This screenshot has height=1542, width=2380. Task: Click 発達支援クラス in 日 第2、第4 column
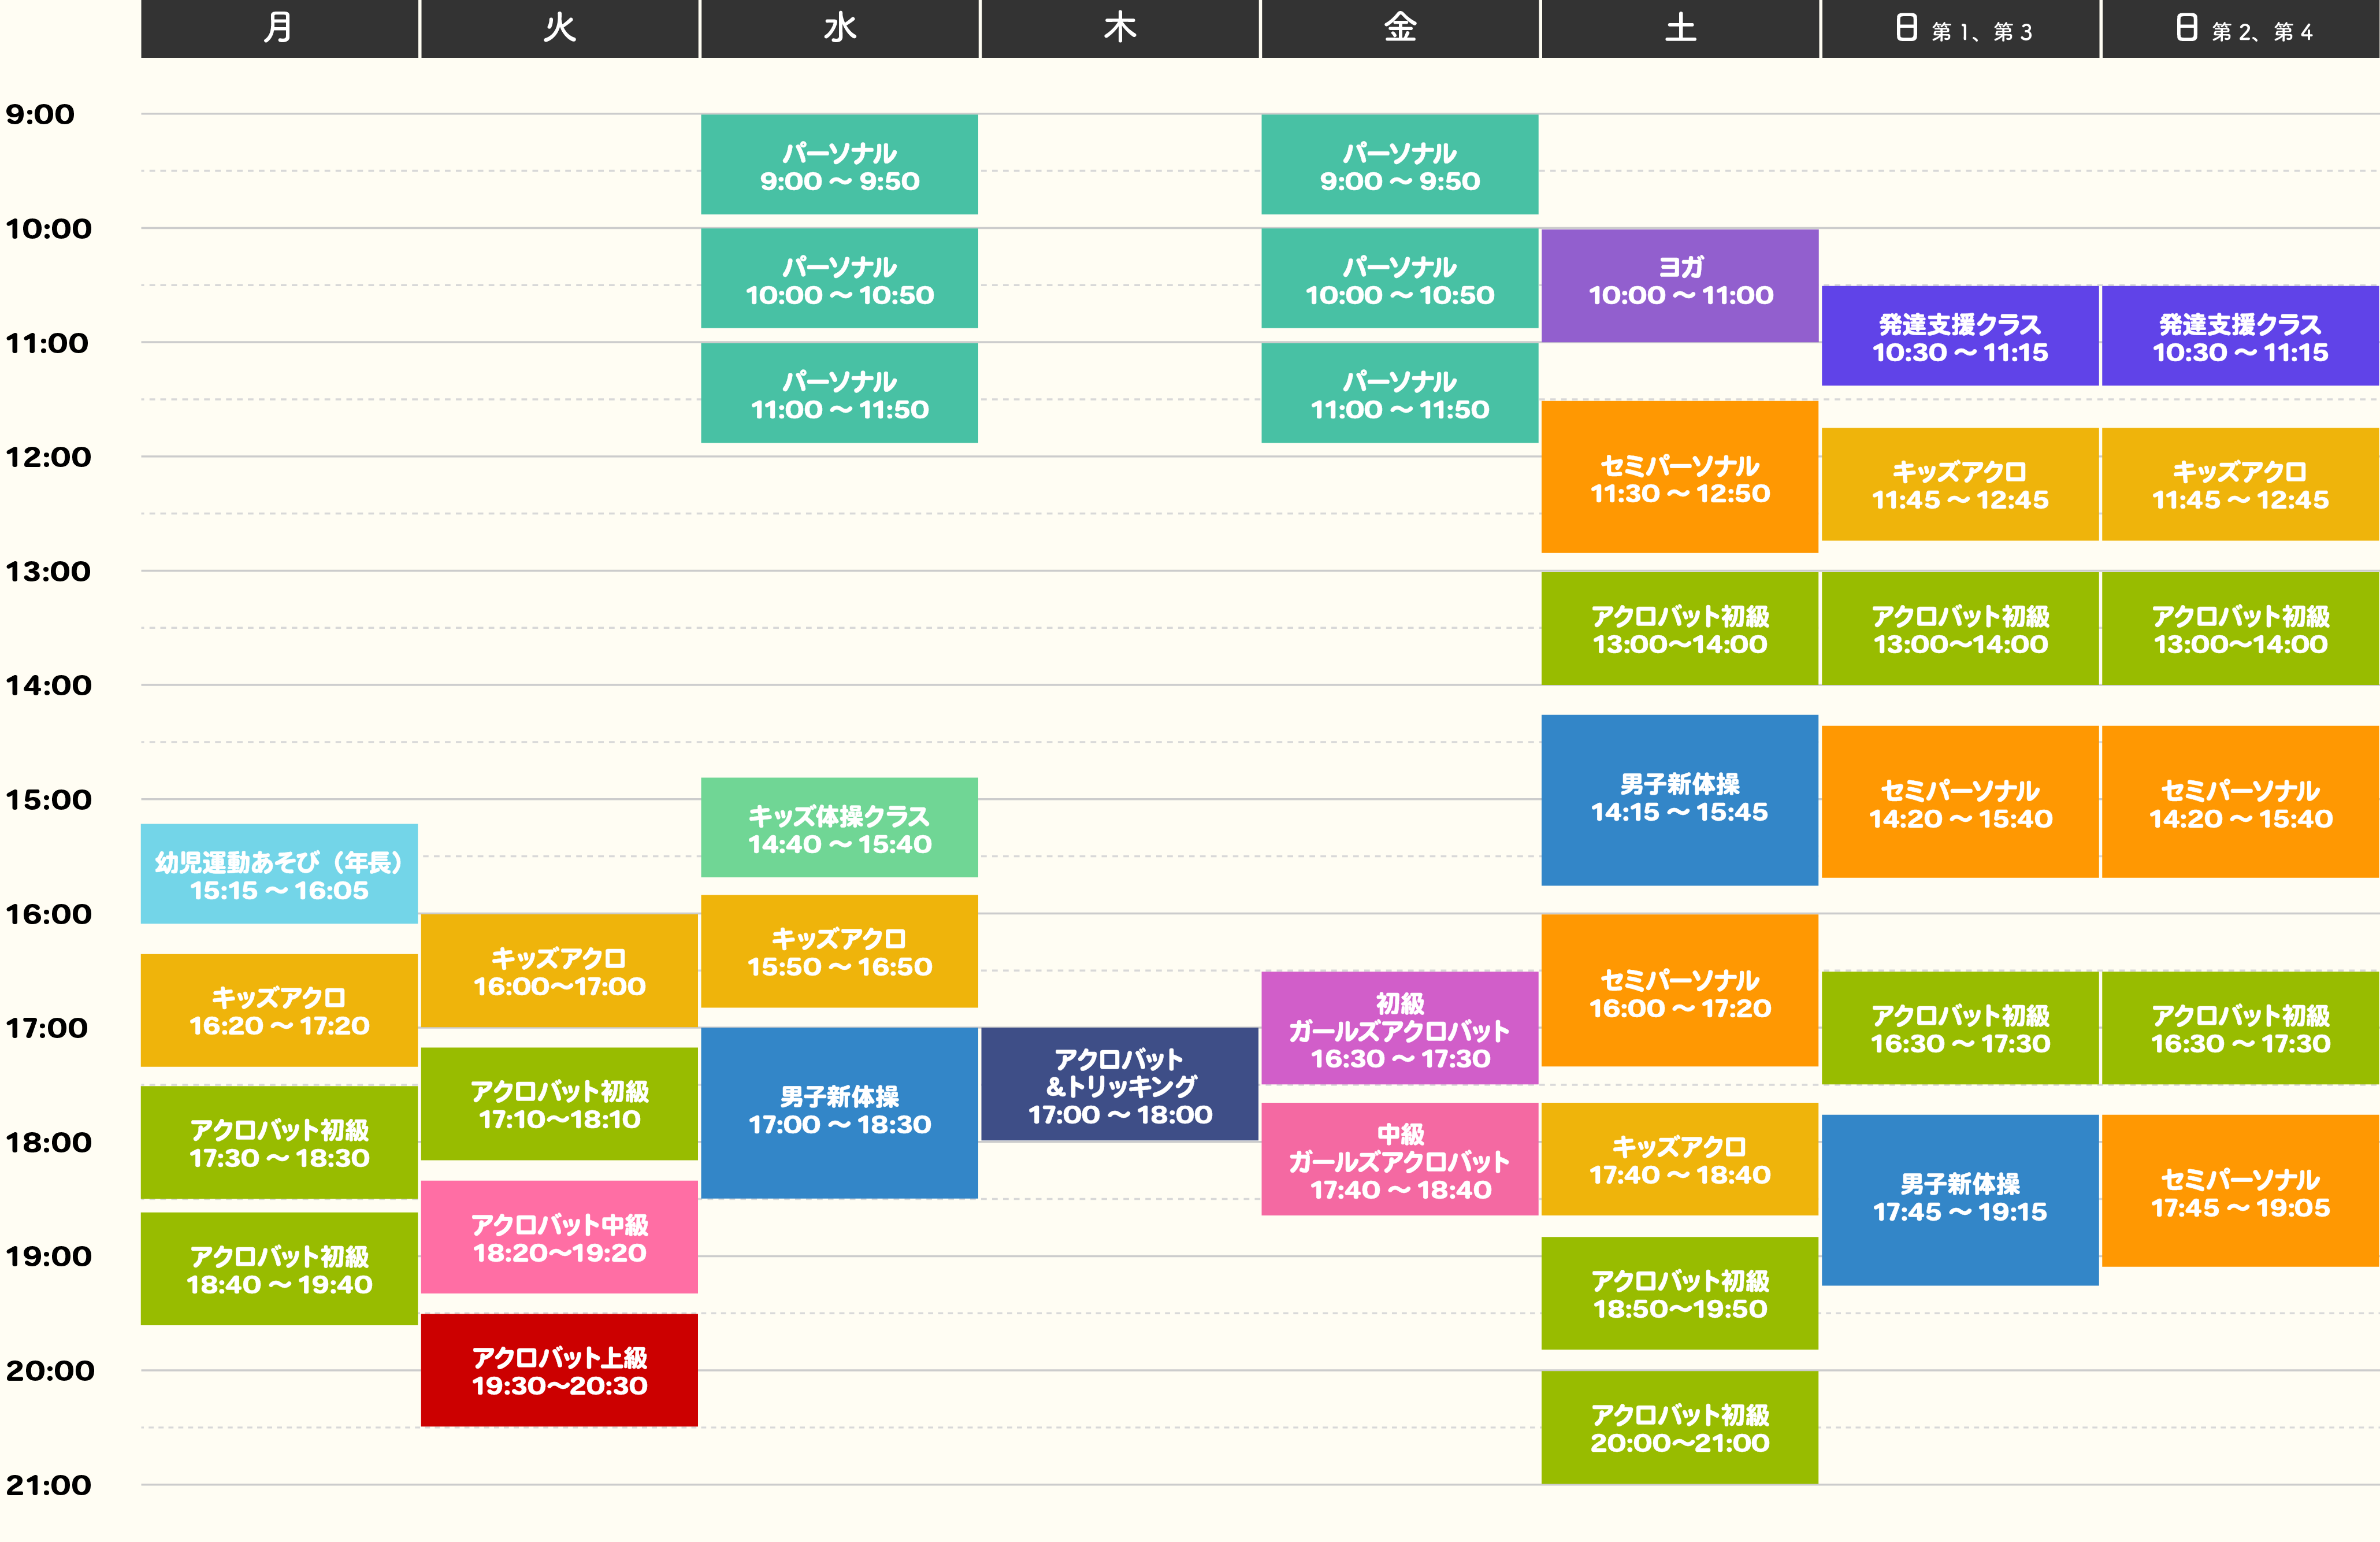click(2240, 336)
